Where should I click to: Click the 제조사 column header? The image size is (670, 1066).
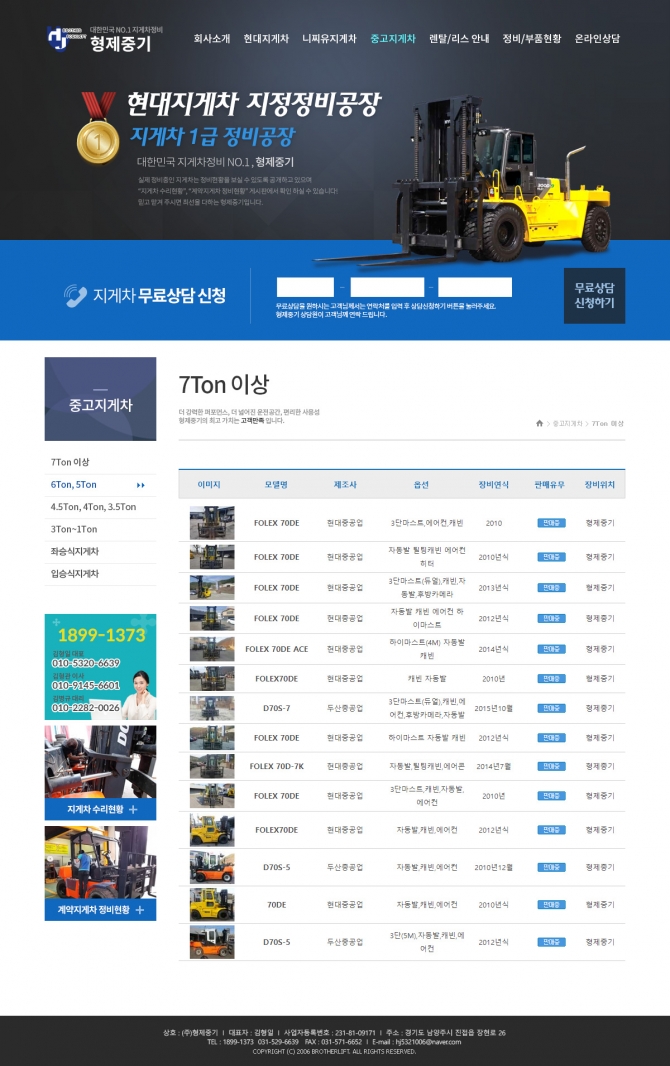point(345,485)
